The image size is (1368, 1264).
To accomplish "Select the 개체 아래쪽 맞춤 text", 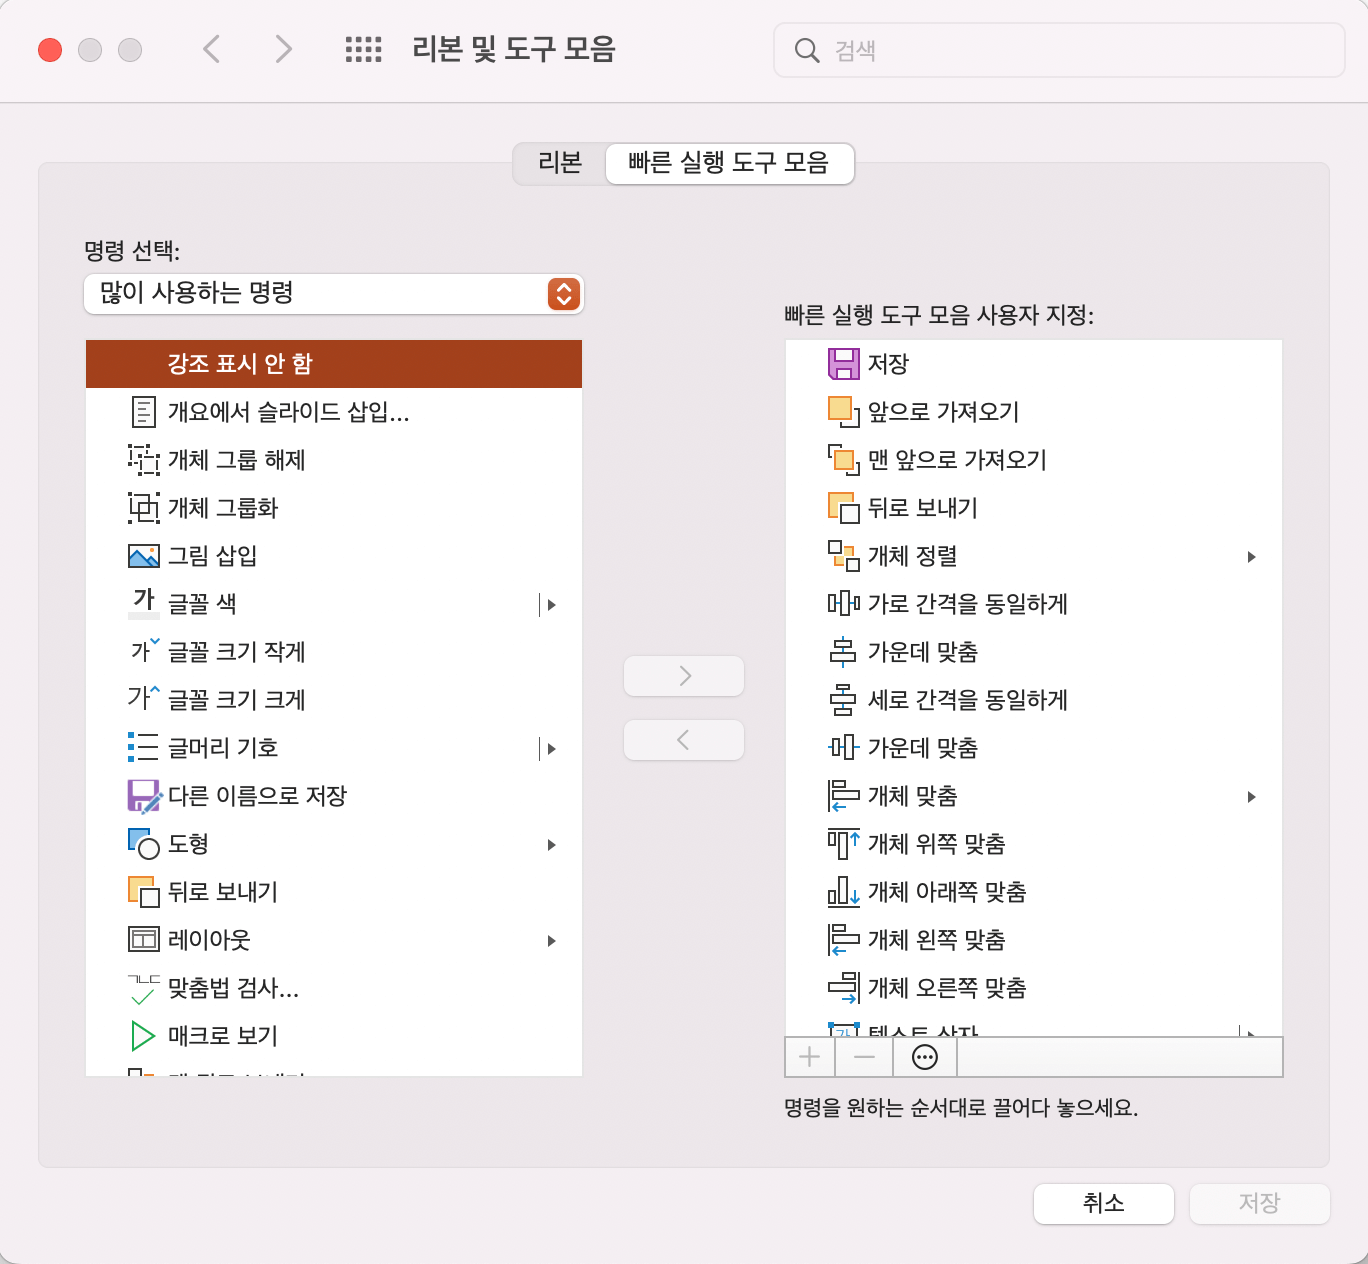I will click(947, 892).
